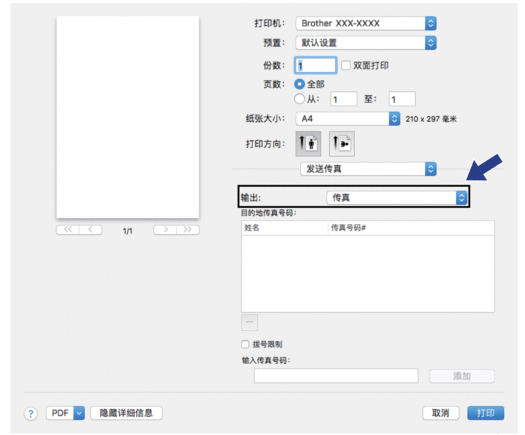Select the 从 page range radio button
This screenshot has width=525, height=435.
(x=300, y=99)
